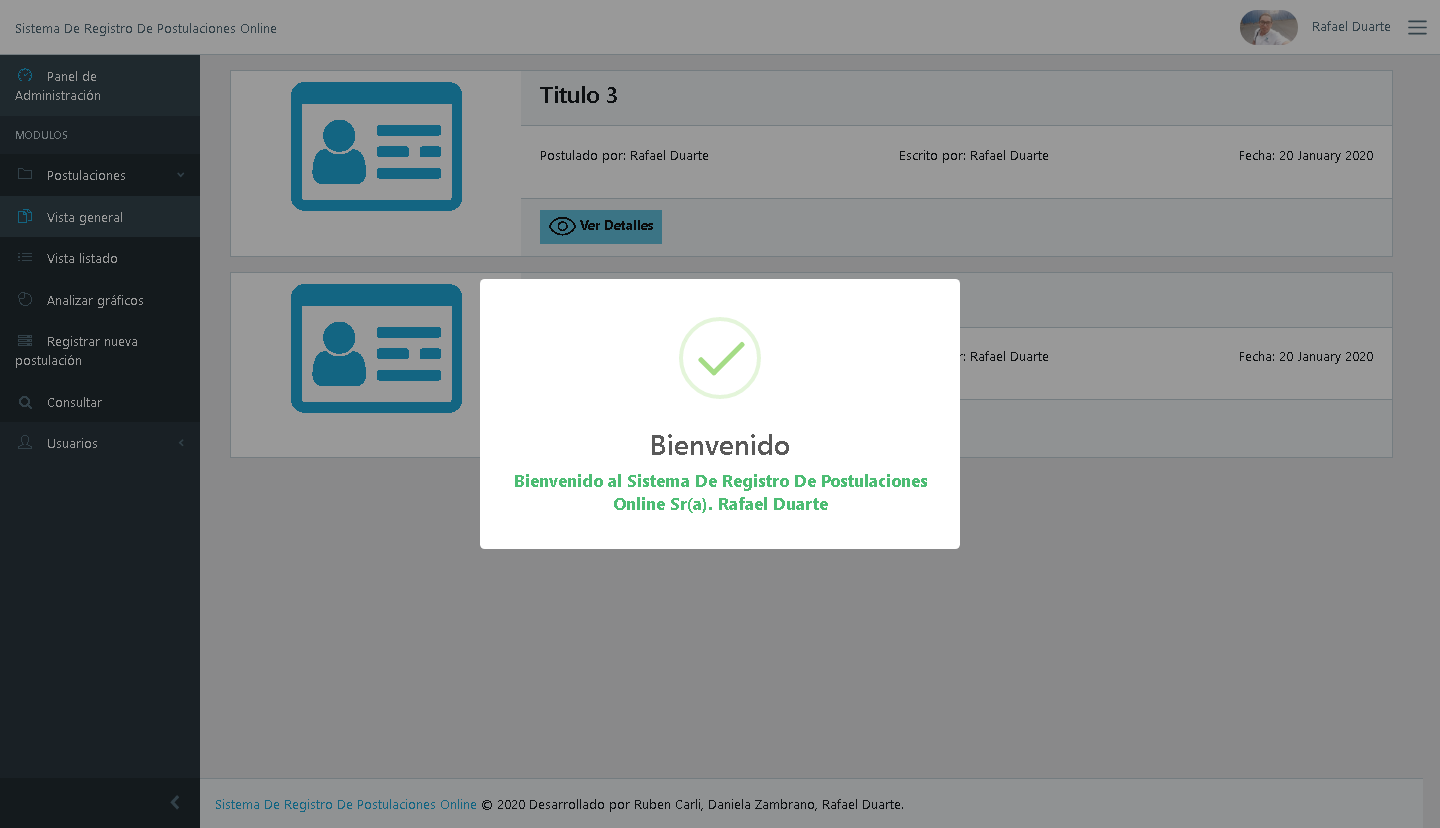Click the Vista general sidebar icon
Viewport: 1440px width, 828px height.
click(x=25, y=217)
